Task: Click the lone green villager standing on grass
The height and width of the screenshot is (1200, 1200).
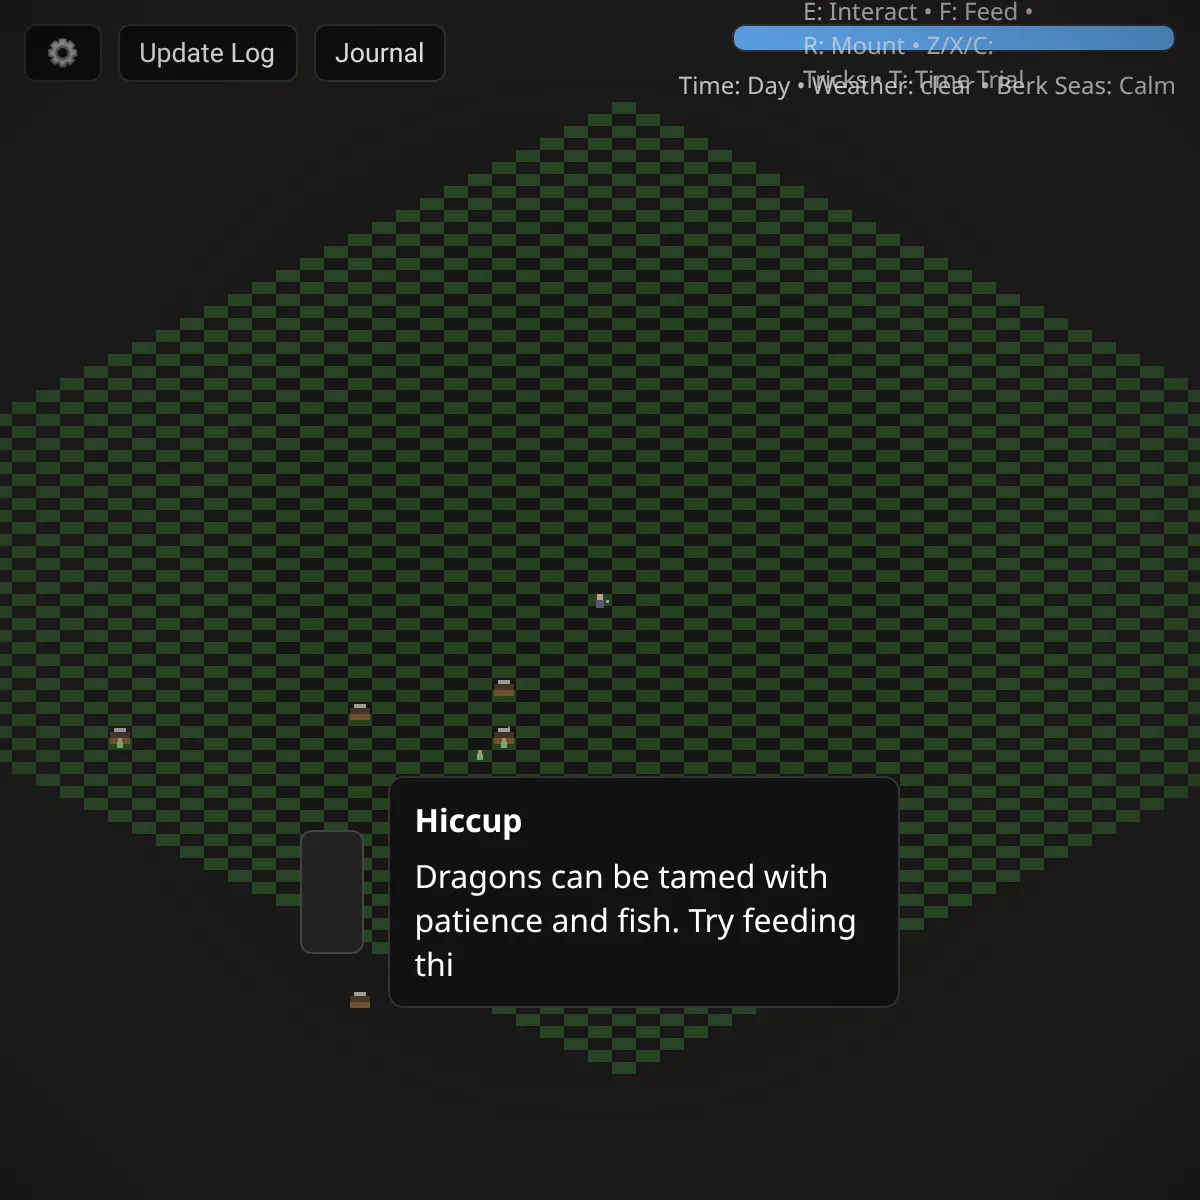Action: (x=480, y=755)
